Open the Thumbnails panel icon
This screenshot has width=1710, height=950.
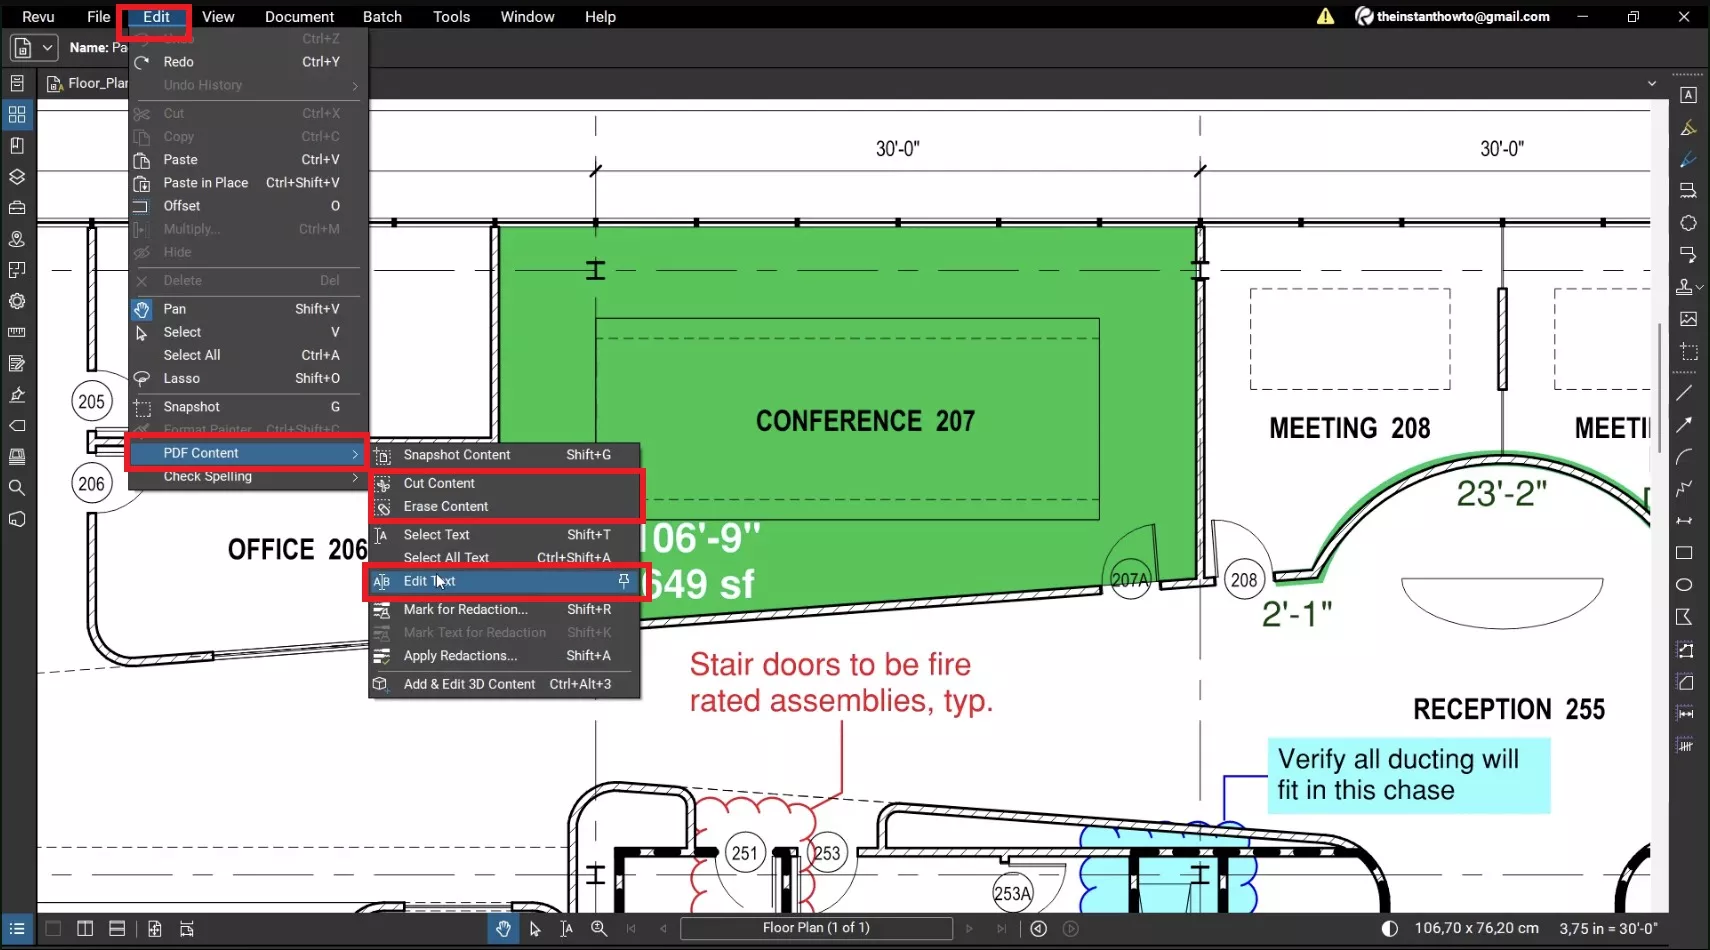[17, 115]
